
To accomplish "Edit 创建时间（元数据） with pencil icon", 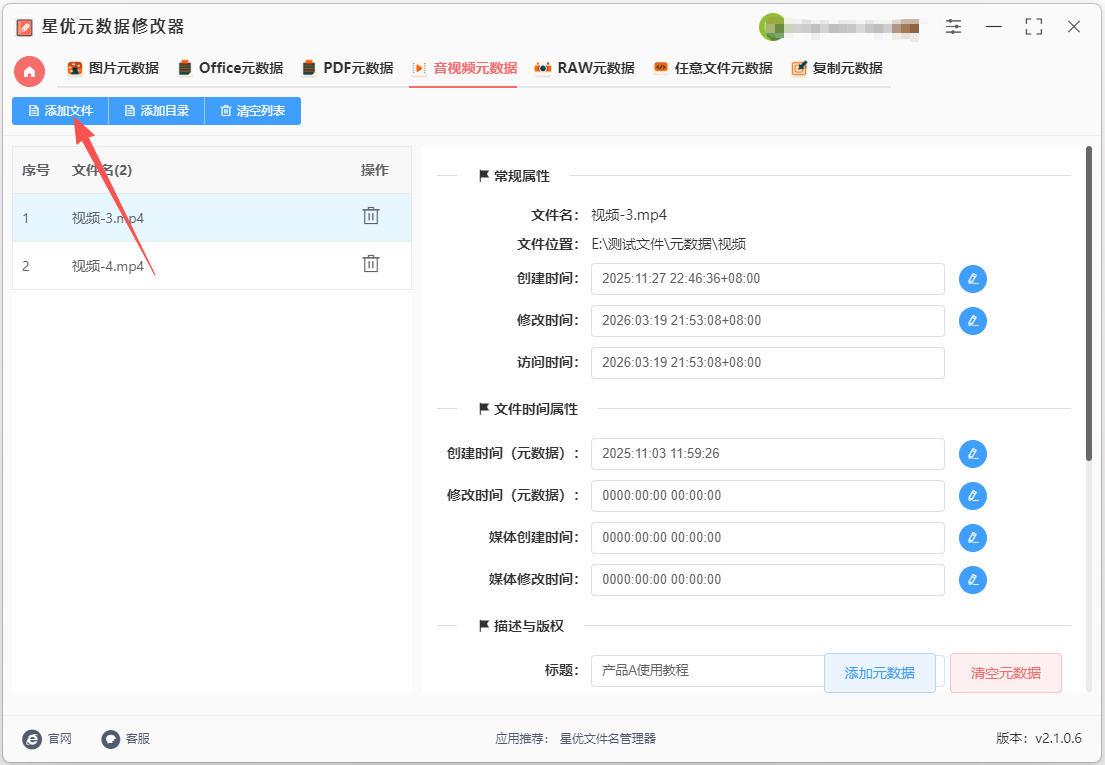I will tap(973, 454).
